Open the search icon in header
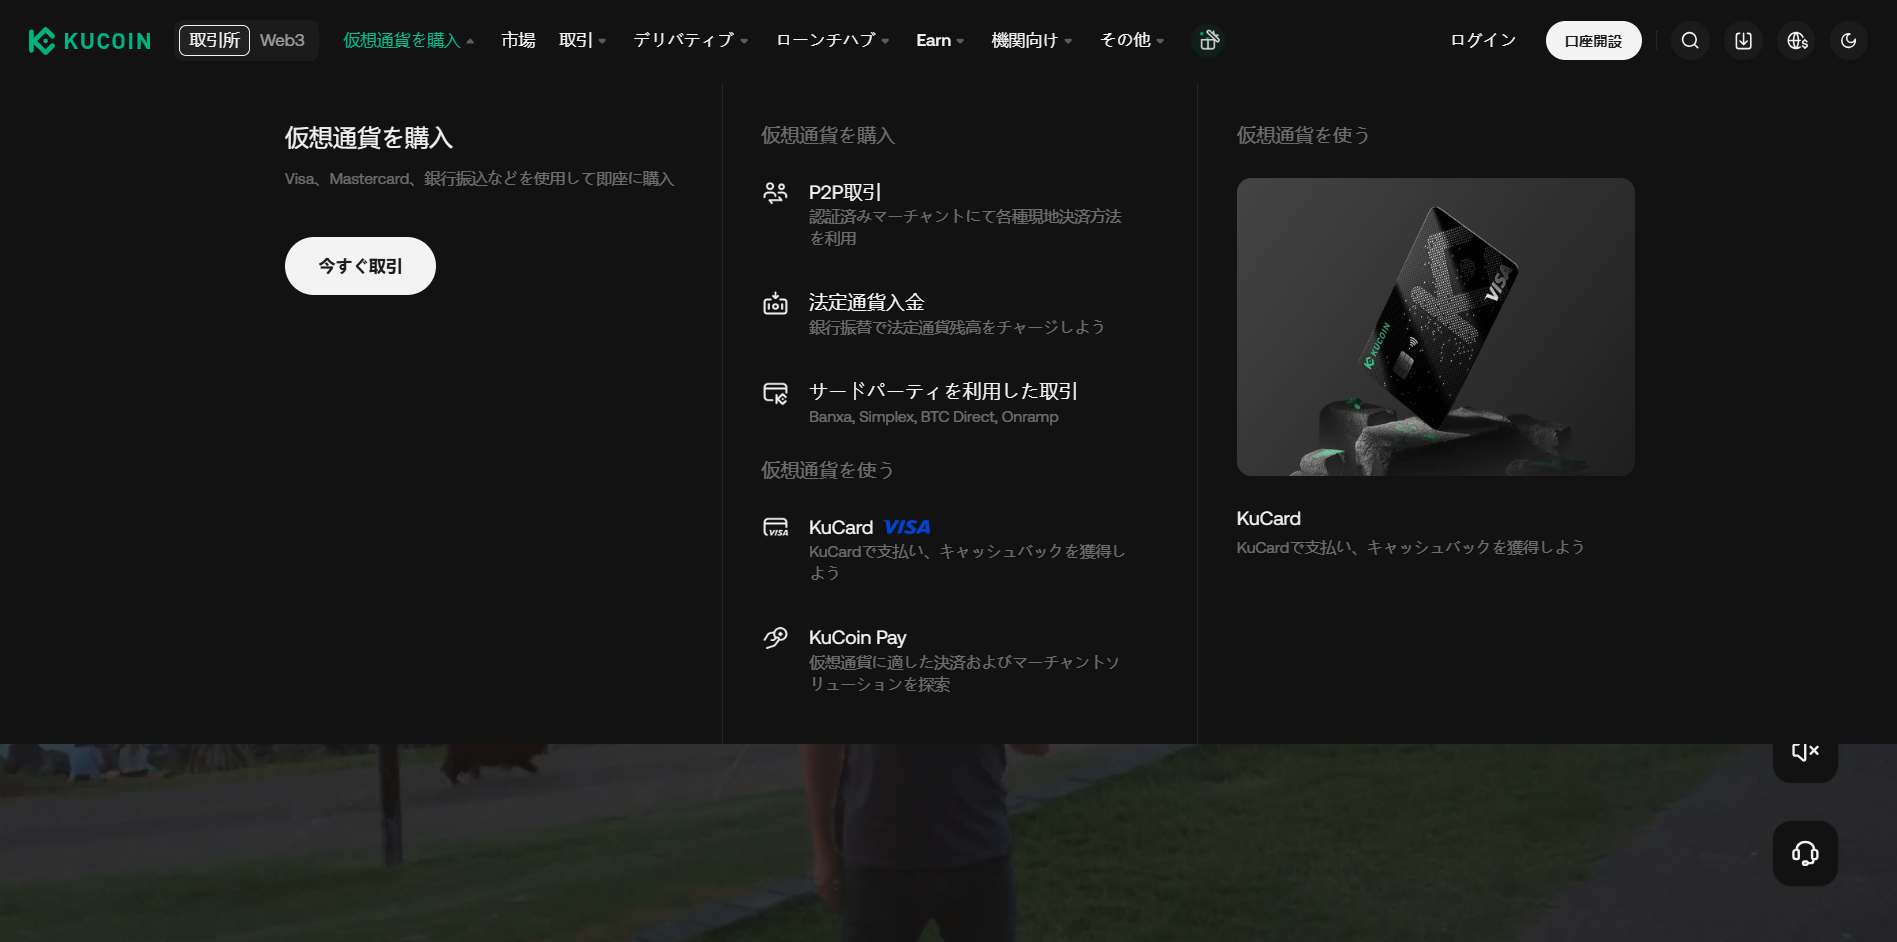Viewport: 1897px width, 942px height. 1690,40
